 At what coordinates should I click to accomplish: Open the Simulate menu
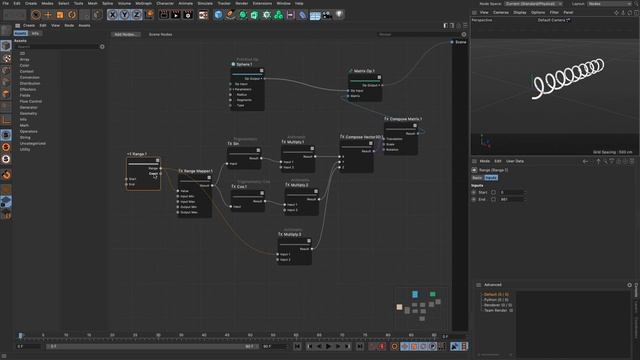tap(205, 3)
